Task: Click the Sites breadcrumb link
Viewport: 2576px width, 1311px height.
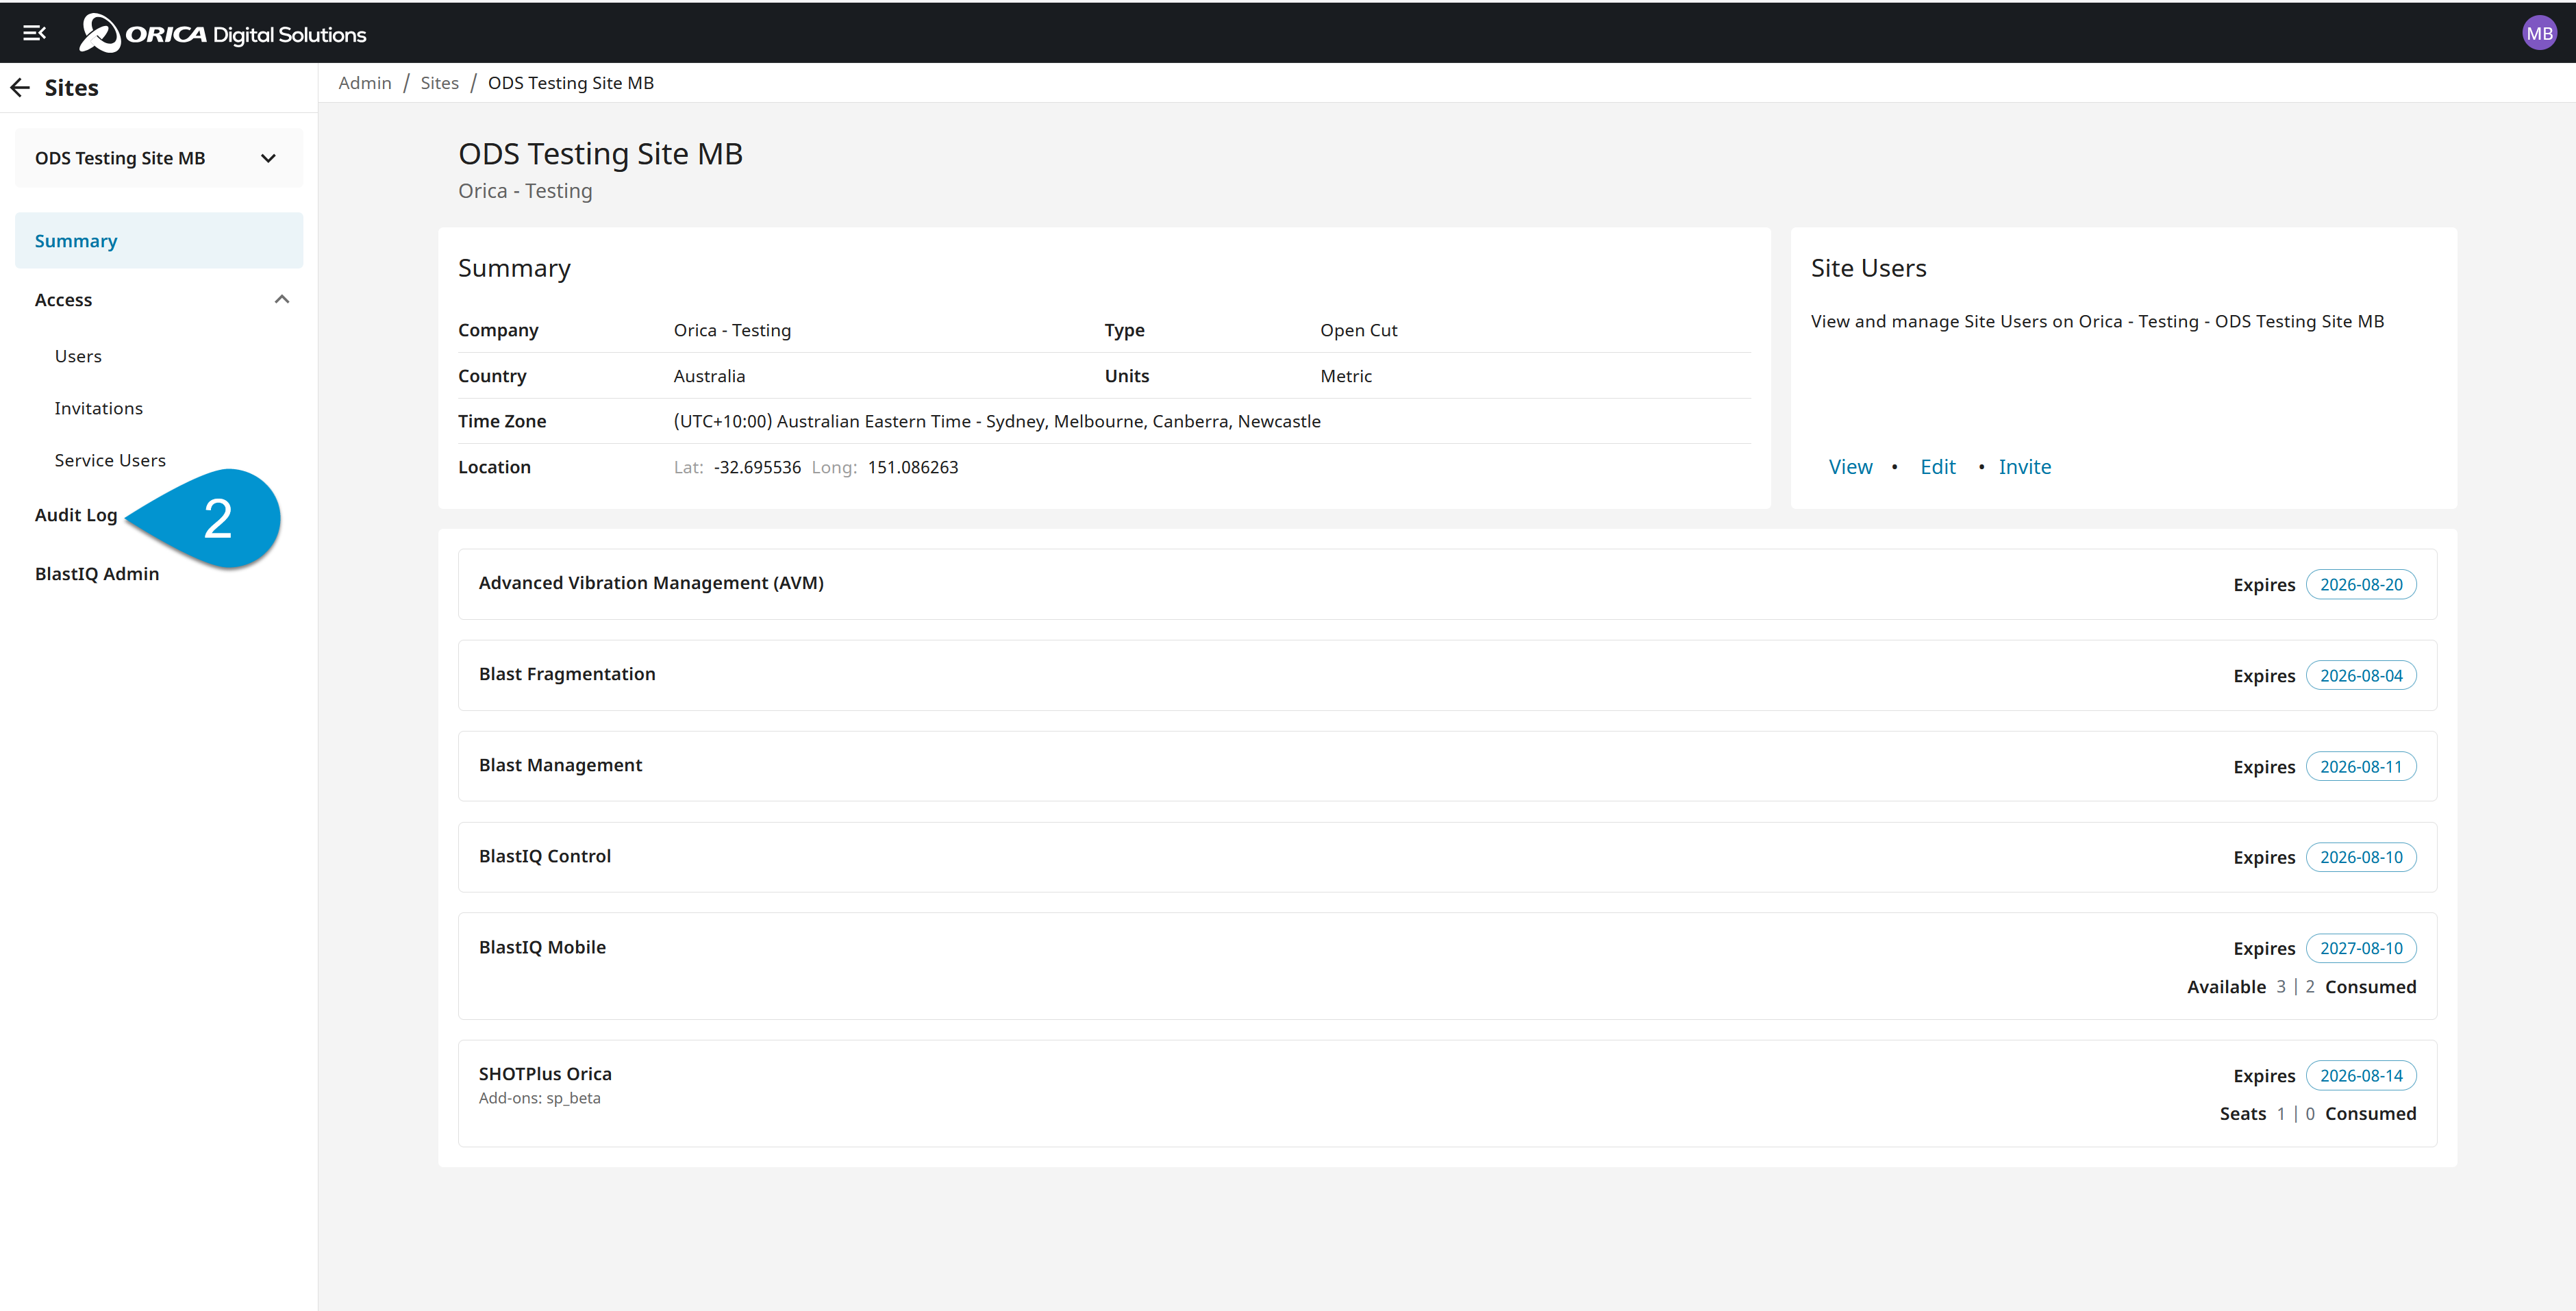Action: point(439,83)
